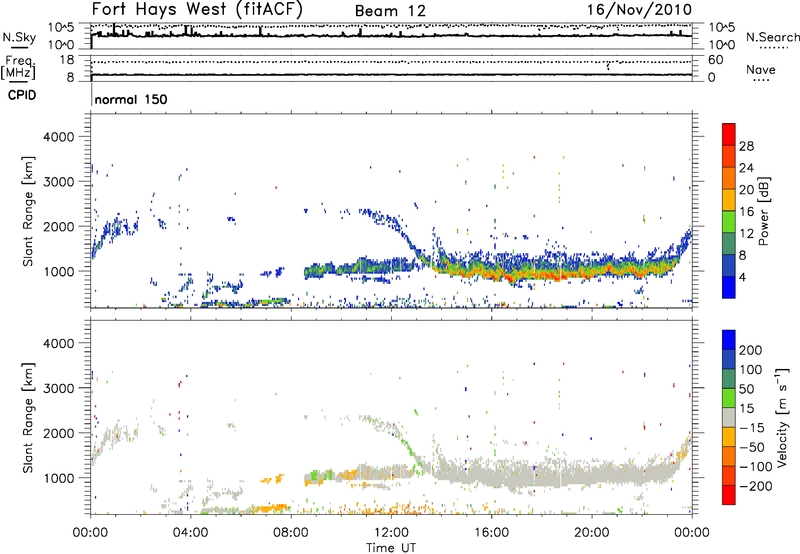Click the date '16/Nov/2010'
Image resolution: width=800 pixels, height=554 pixels.
639,10
